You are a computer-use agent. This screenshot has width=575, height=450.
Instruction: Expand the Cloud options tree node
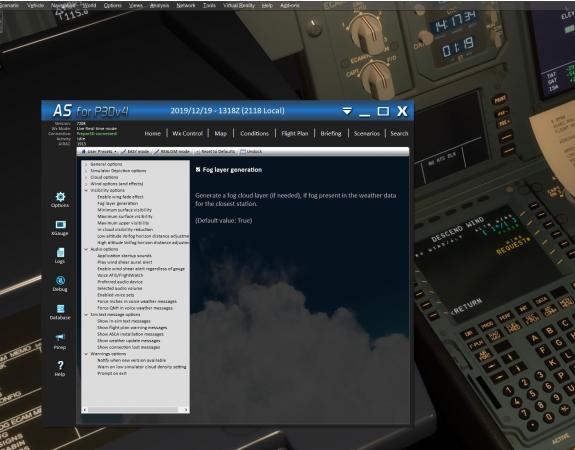[x=86, y=178]
